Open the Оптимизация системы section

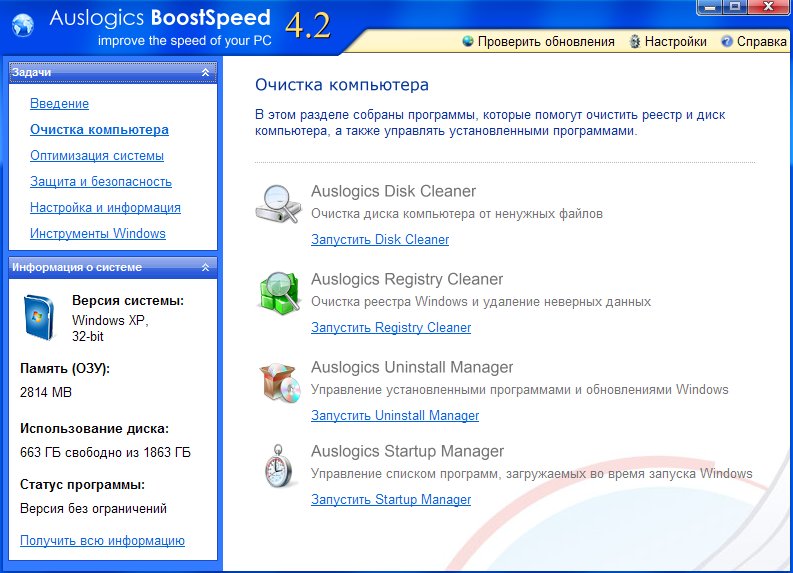click(x=97, y=155)
